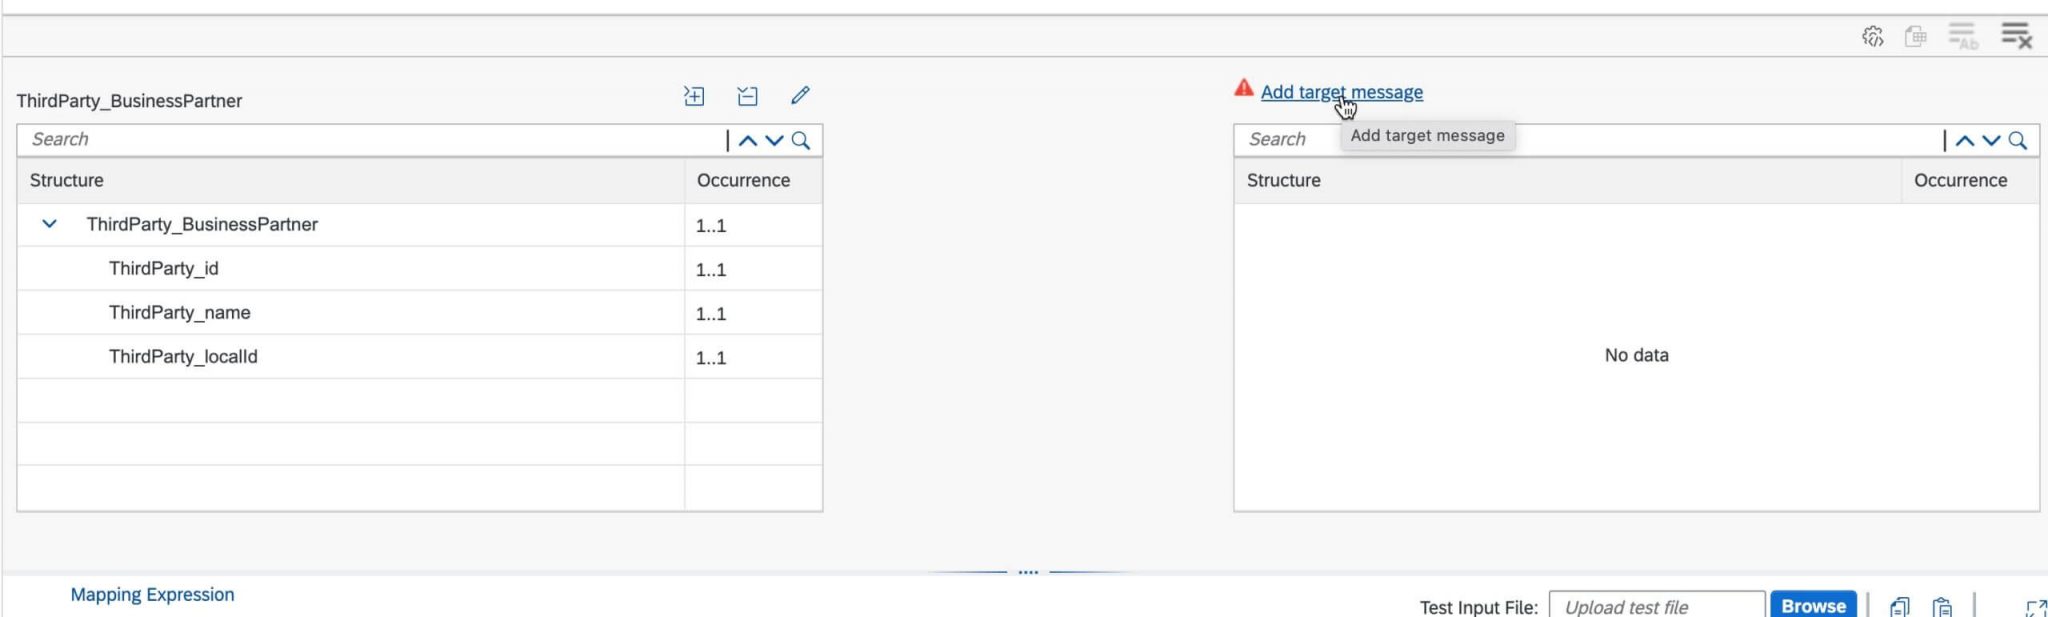Collapse the ThirdParty_BusinessPartner tree node
Screen dimensions: 2048x617
(x=48, y=224)
